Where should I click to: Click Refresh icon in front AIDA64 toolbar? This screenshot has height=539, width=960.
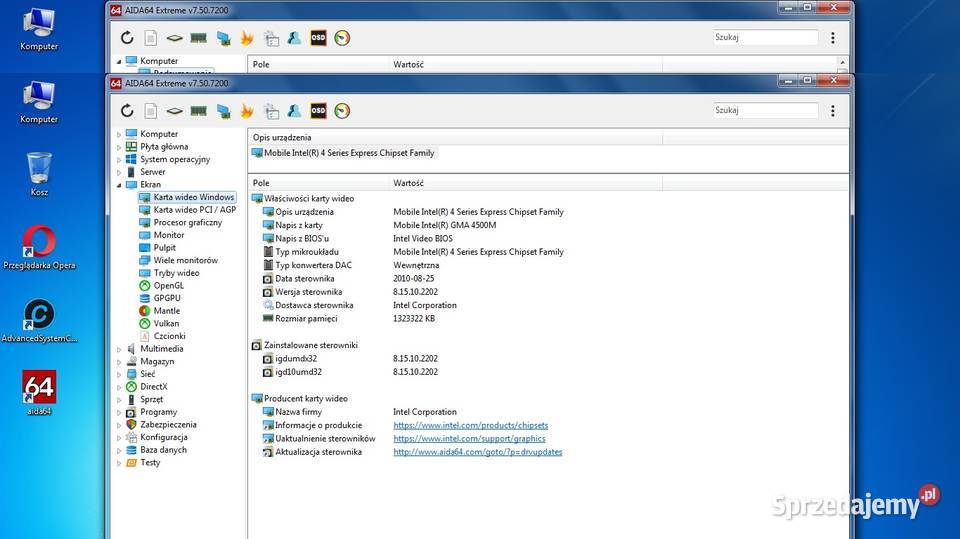click(127, 111)
